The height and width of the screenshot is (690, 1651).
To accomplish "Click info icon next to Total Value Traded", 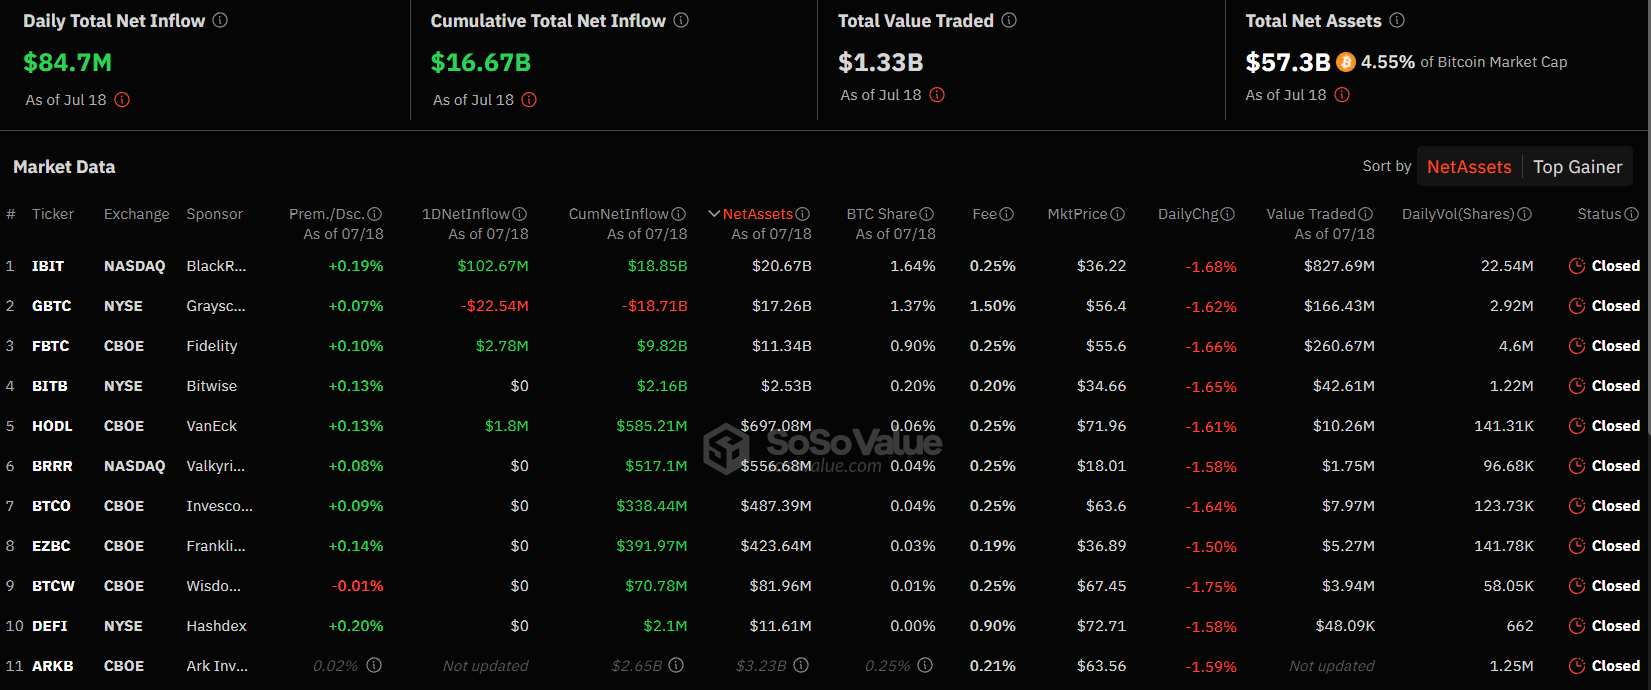I will tap(1009, 20).
